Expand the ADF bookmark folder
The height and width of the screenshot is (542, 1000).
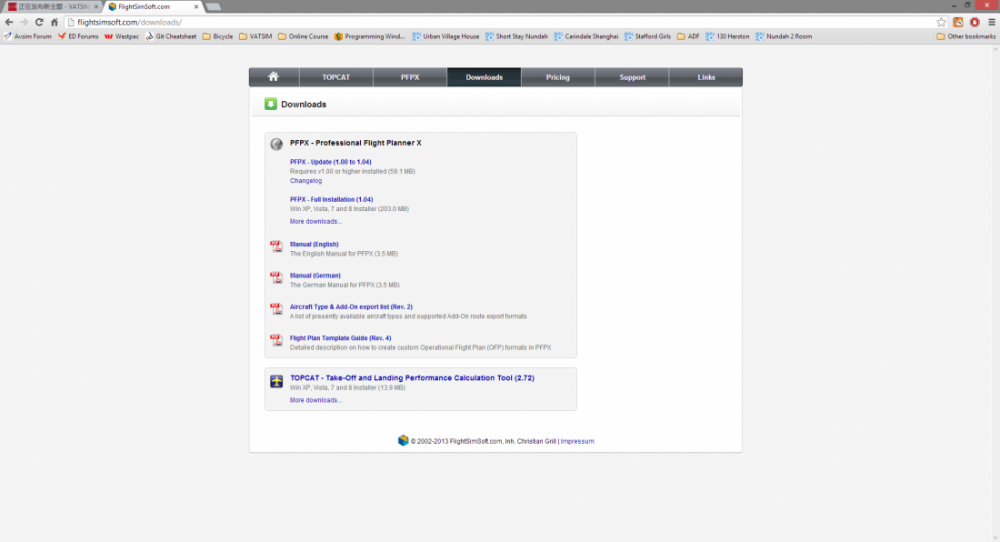(x=688, y=36)
